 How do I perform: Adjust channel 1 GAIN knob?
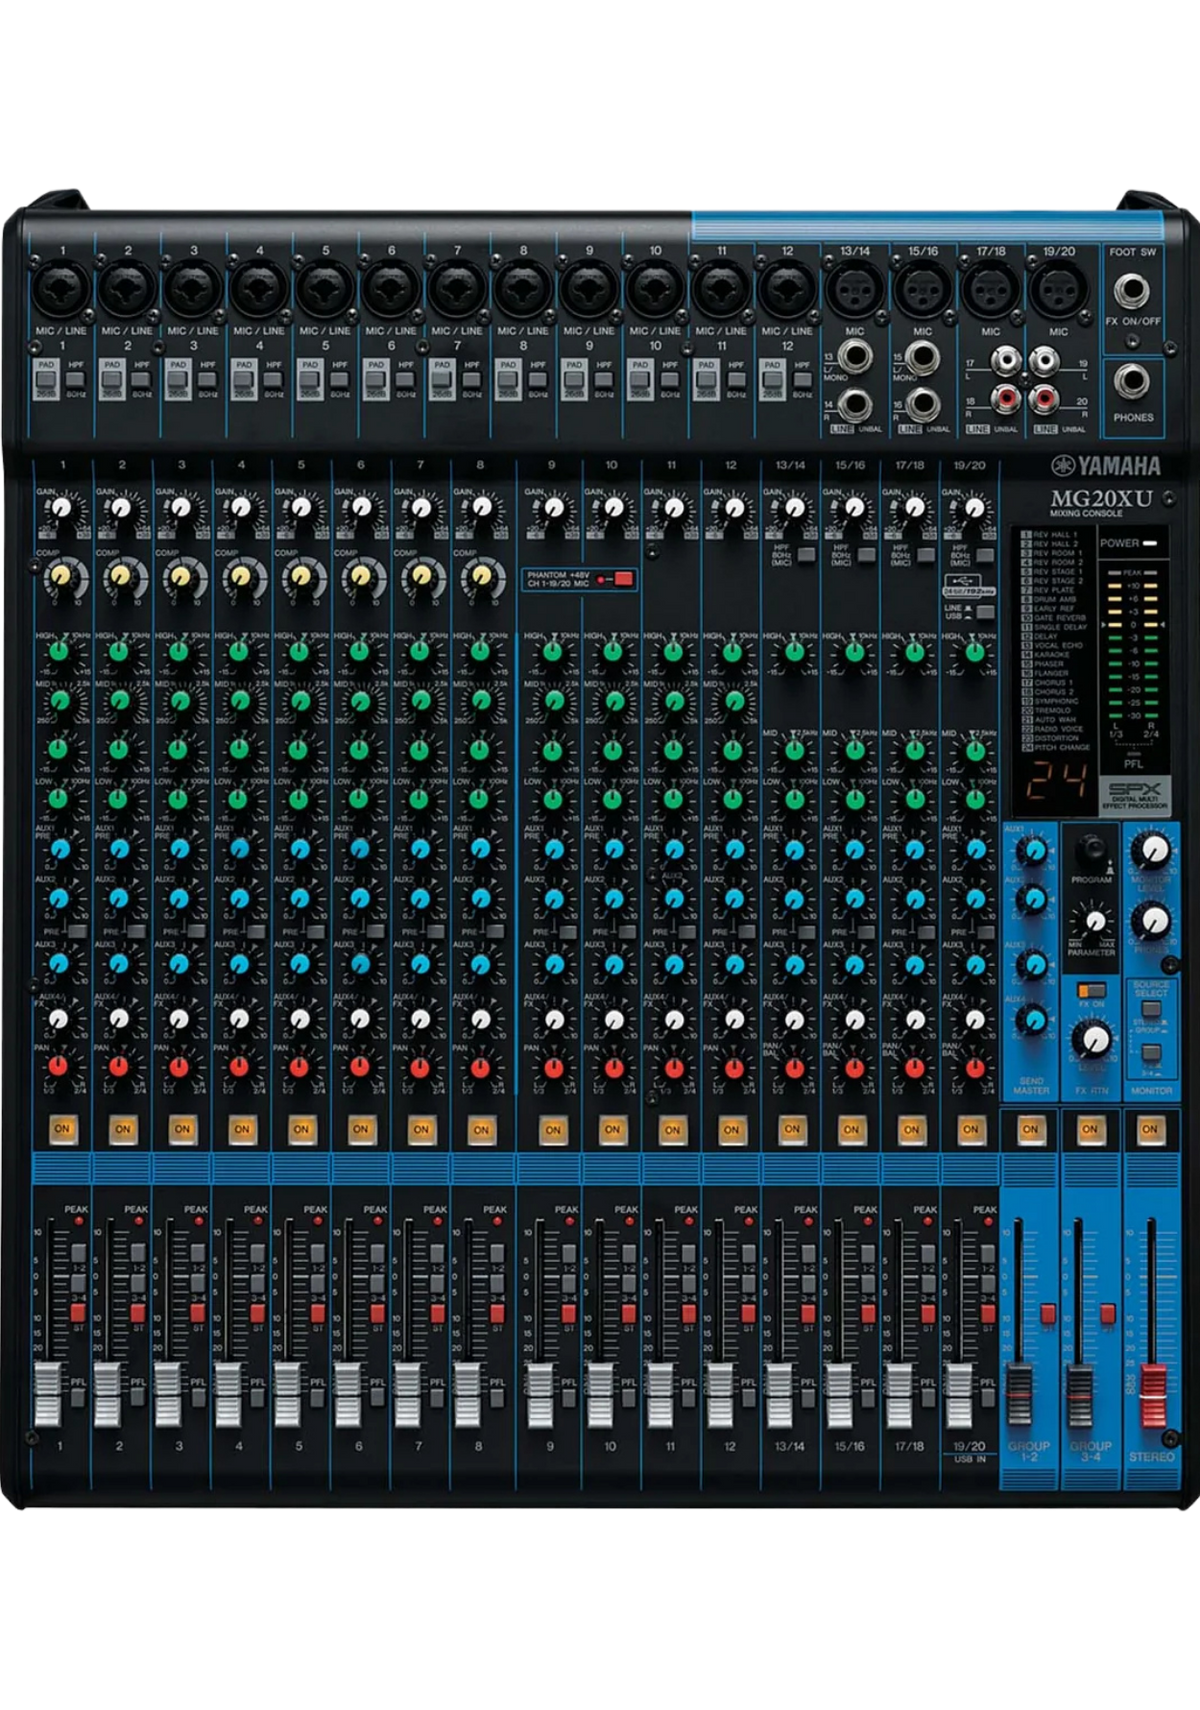tap(62, 508)
